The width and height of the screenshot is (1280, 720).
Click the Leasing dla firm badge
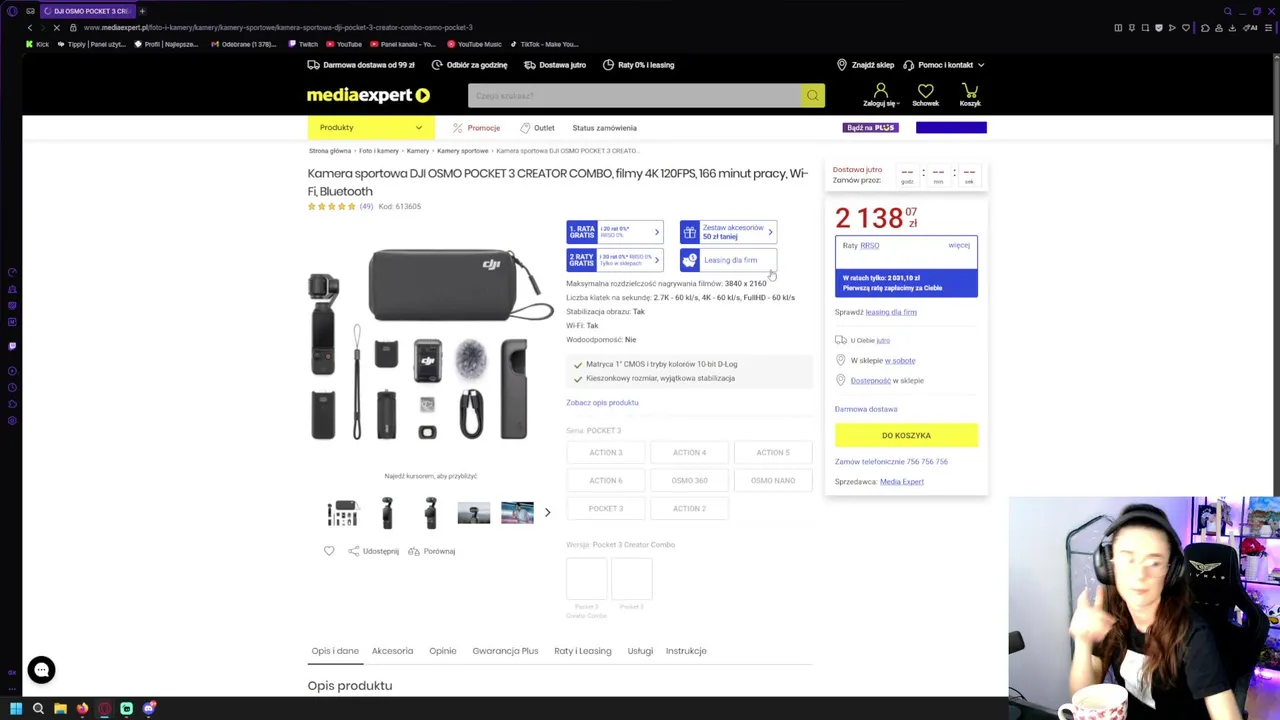click(728, 260)
